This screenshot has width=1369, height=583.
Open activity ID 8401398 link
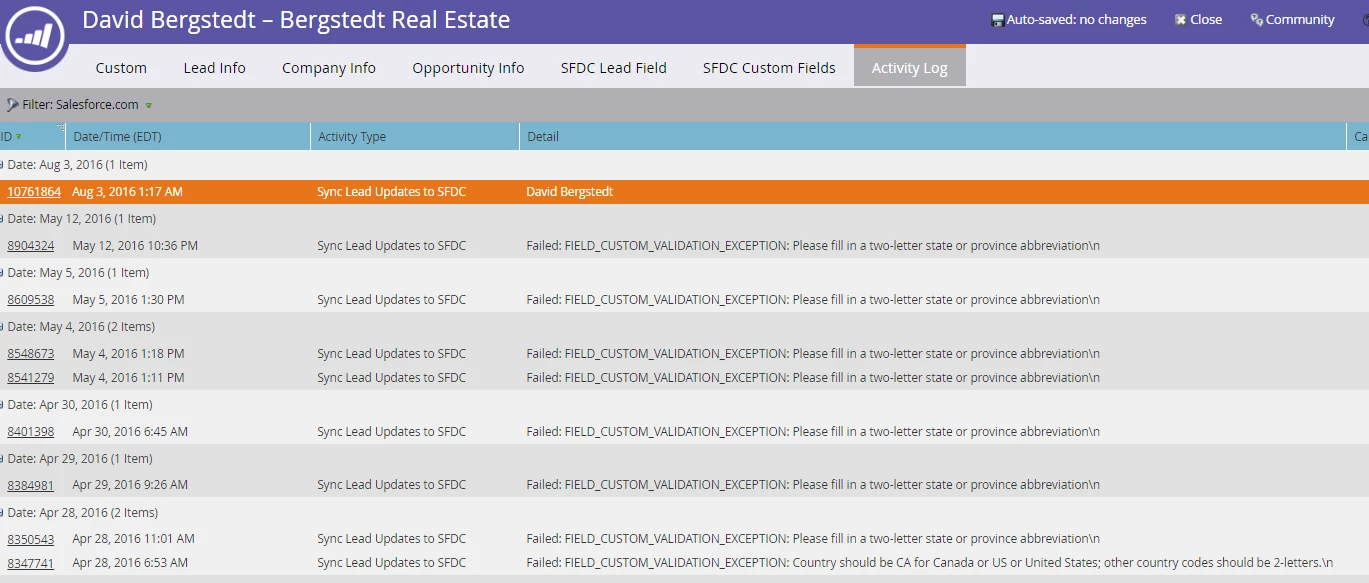31,432
